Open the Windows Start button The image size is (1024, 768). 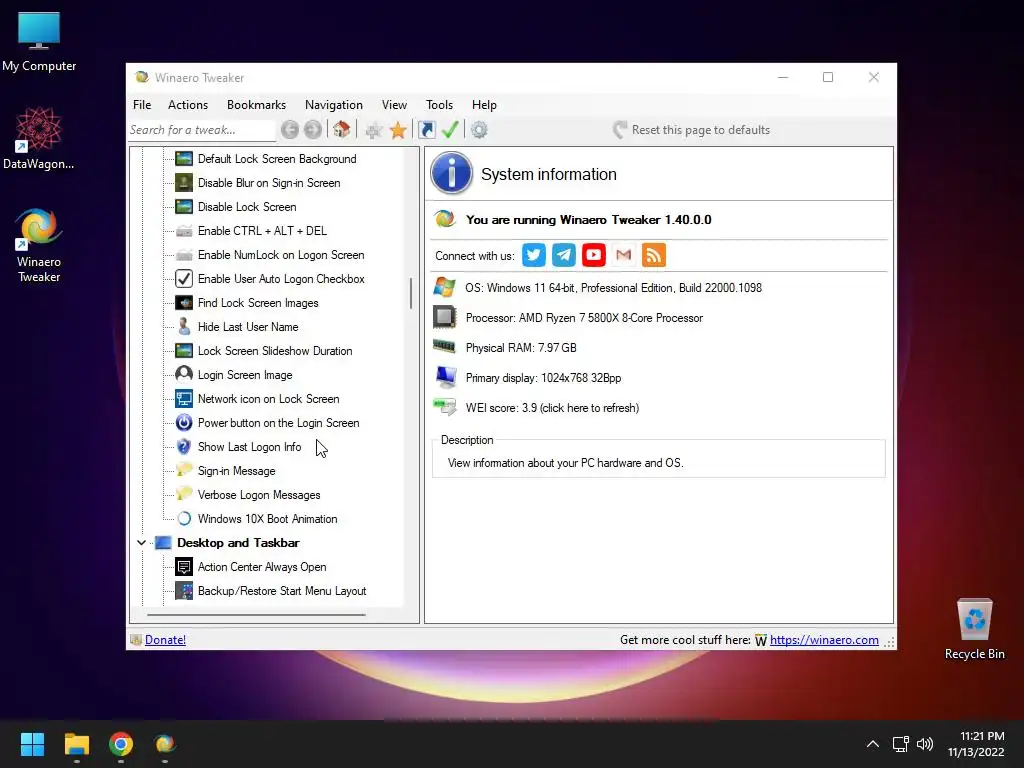[32, 744]
